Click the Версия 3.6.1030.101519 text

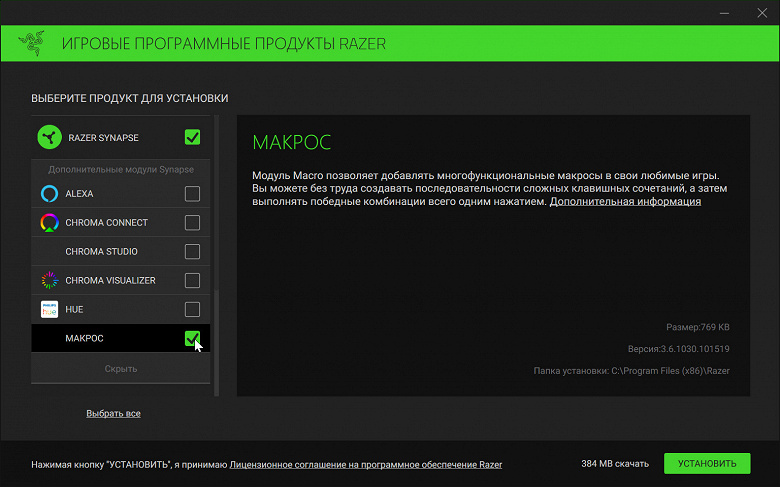[x=679, y=349]
